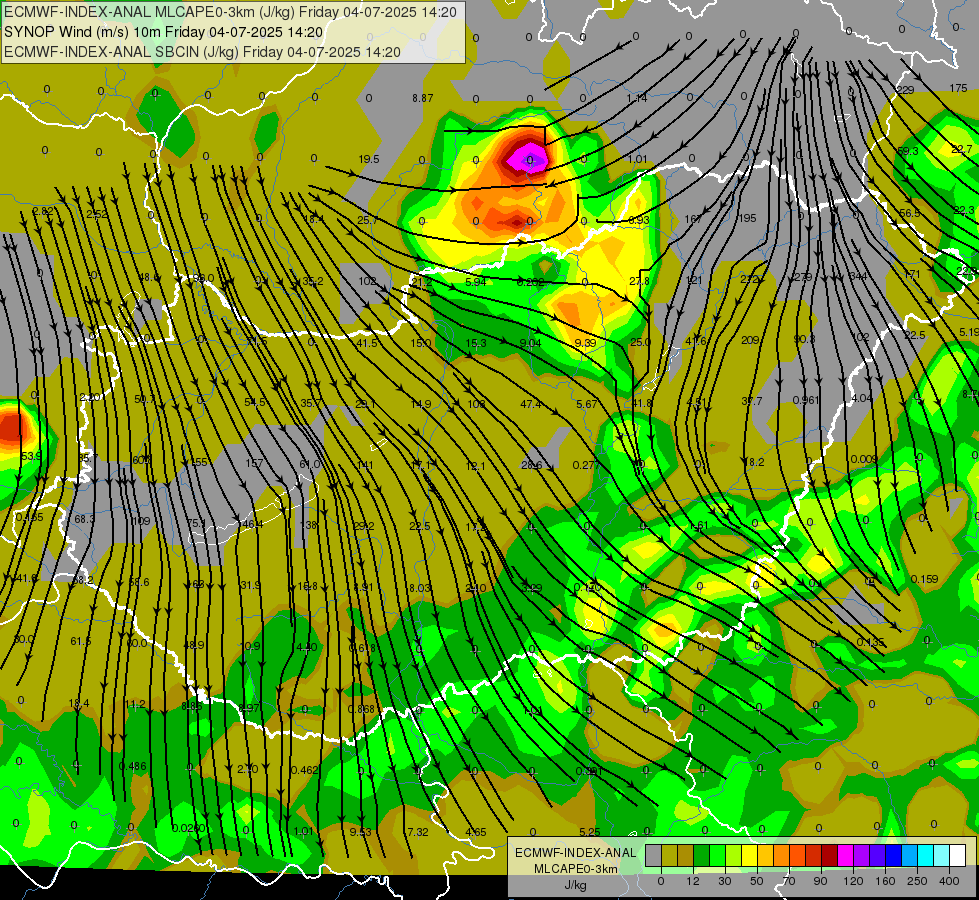This screenshot has height=900, width=979.
Task: Click the map value 59.3
Action: click(x=908, y=151)
